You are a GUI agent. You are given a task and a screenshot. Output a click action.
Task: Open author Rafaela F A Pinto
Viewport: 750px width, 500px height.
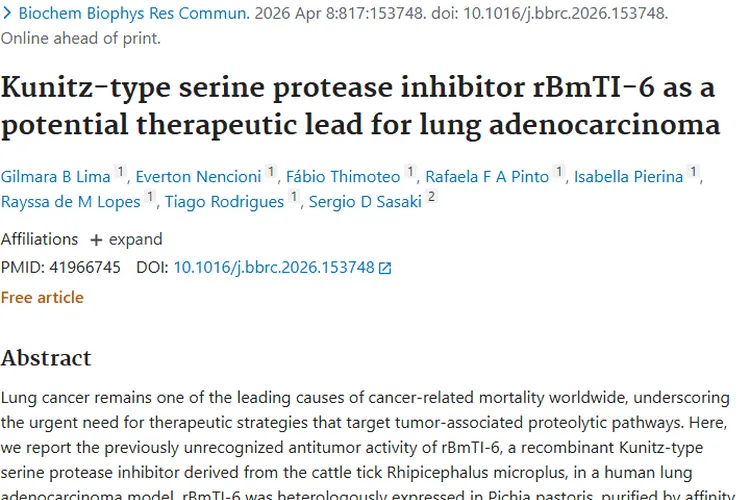pyautogui.click(x=487, y=177)
